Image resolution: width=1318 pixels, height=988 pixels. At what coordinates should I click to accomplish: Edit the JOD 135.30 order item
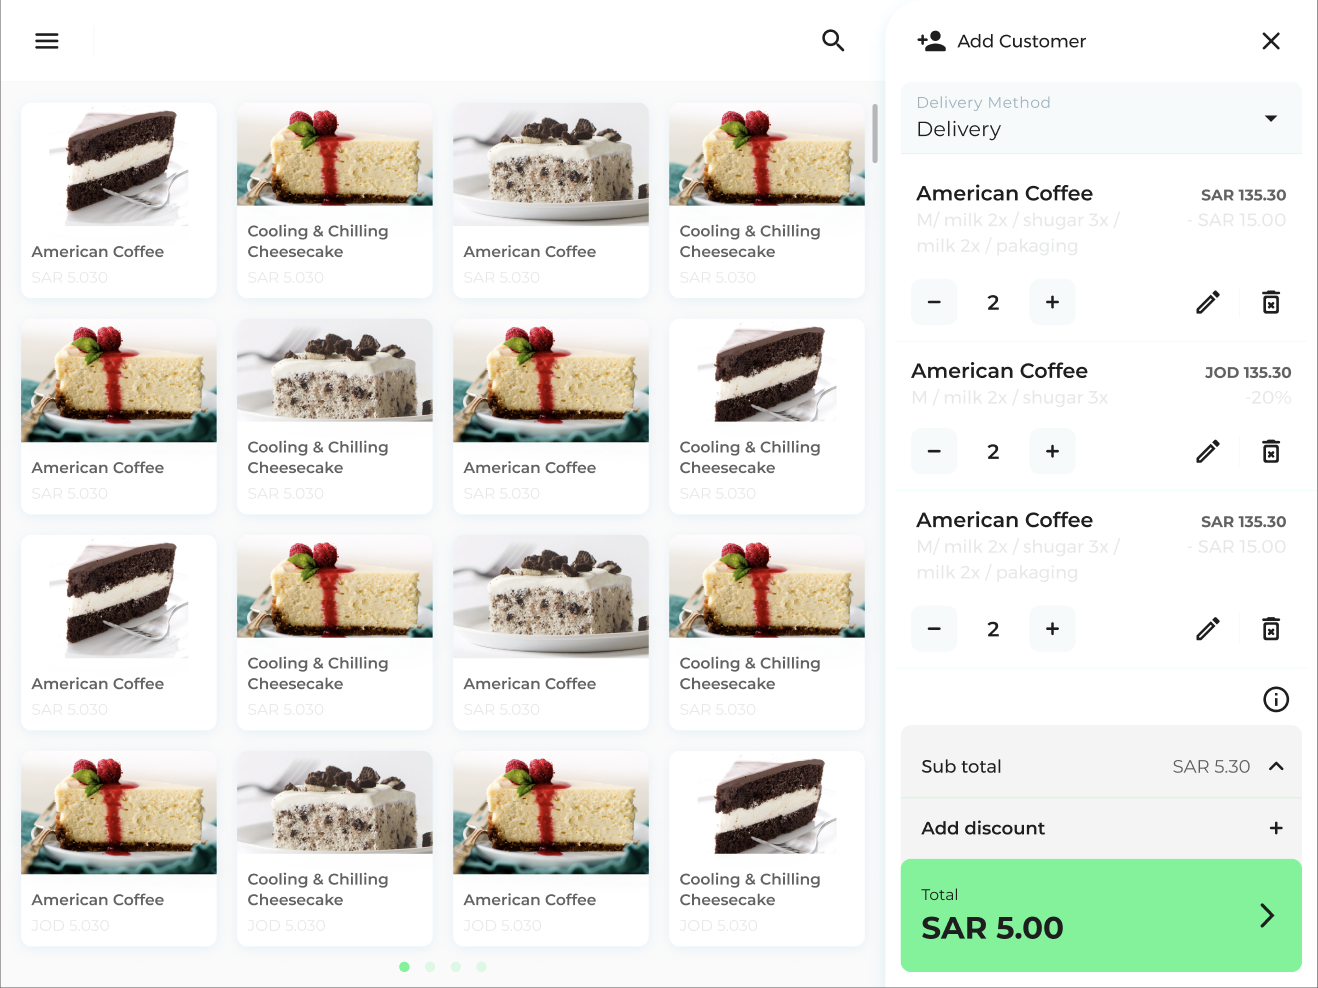[1208, 451]
